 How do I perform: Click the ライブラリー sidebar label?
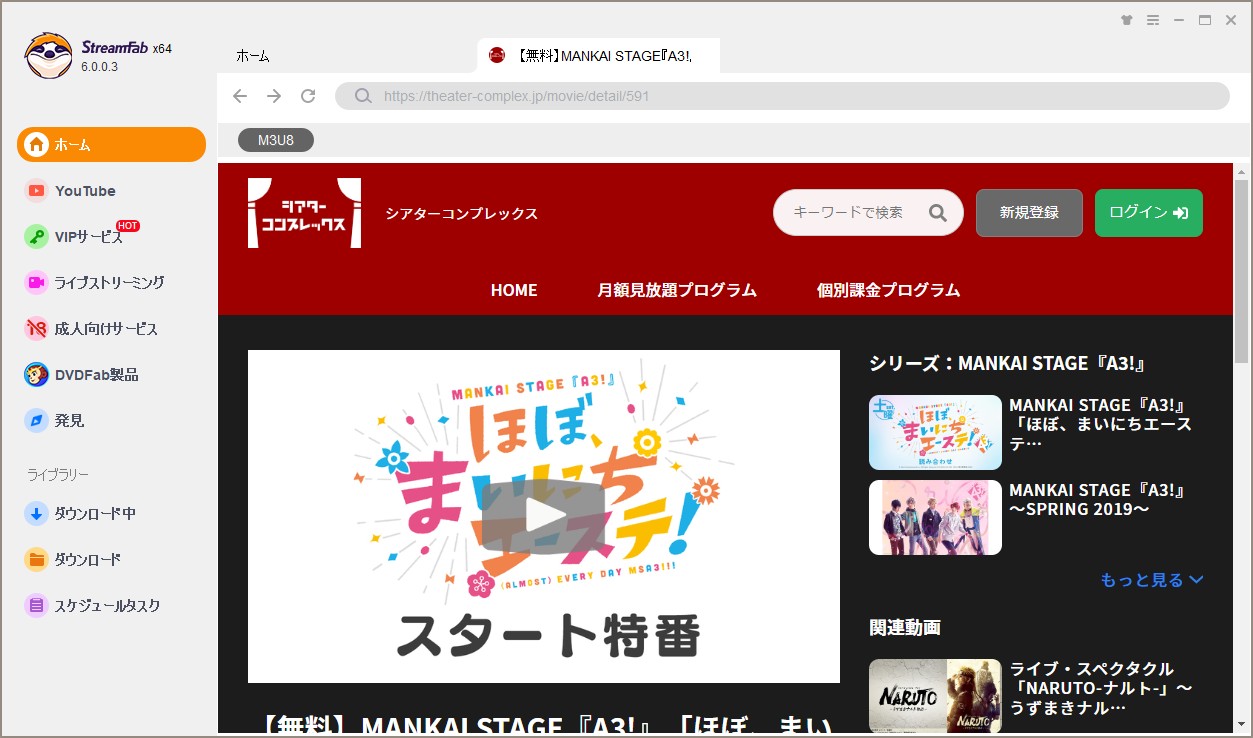click(58, 474)
